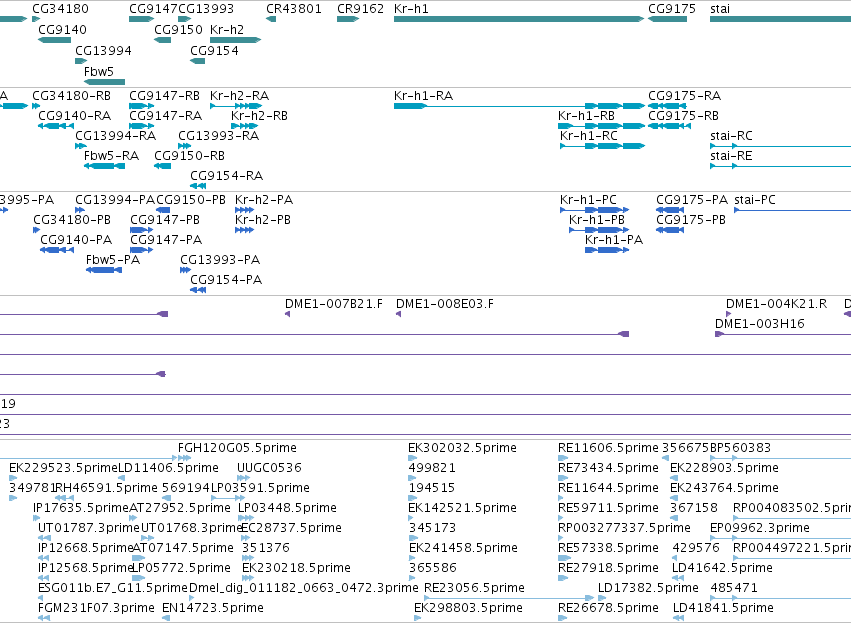
Task: Click the Kr-h1-PA protein label
Action: point(614,239)
